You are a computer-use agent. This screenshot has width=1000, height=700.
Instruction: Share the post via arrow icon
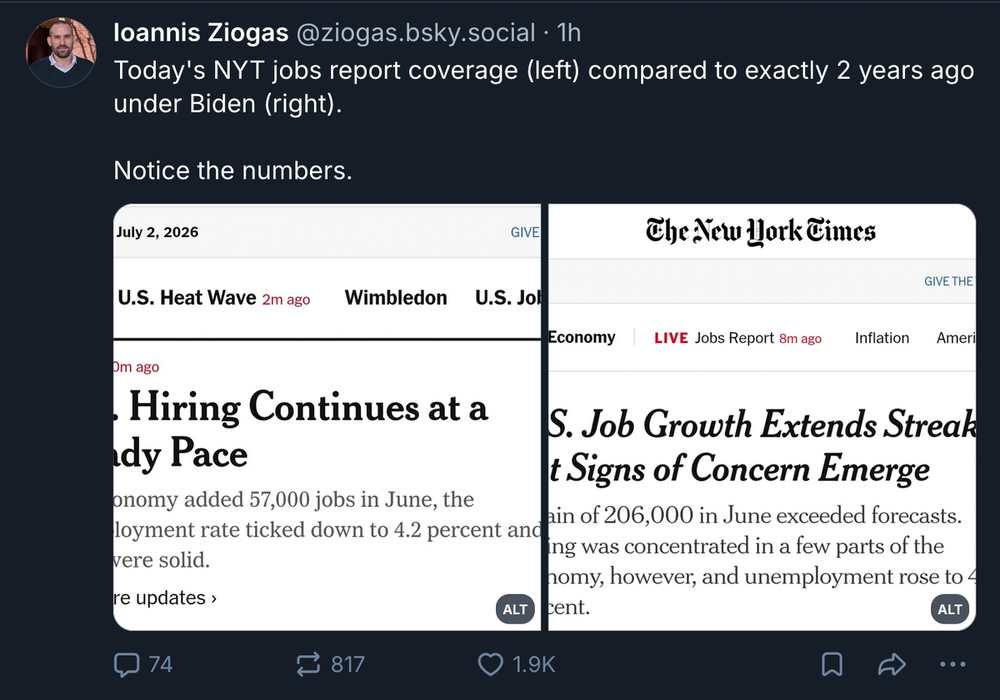coord(892,664)
